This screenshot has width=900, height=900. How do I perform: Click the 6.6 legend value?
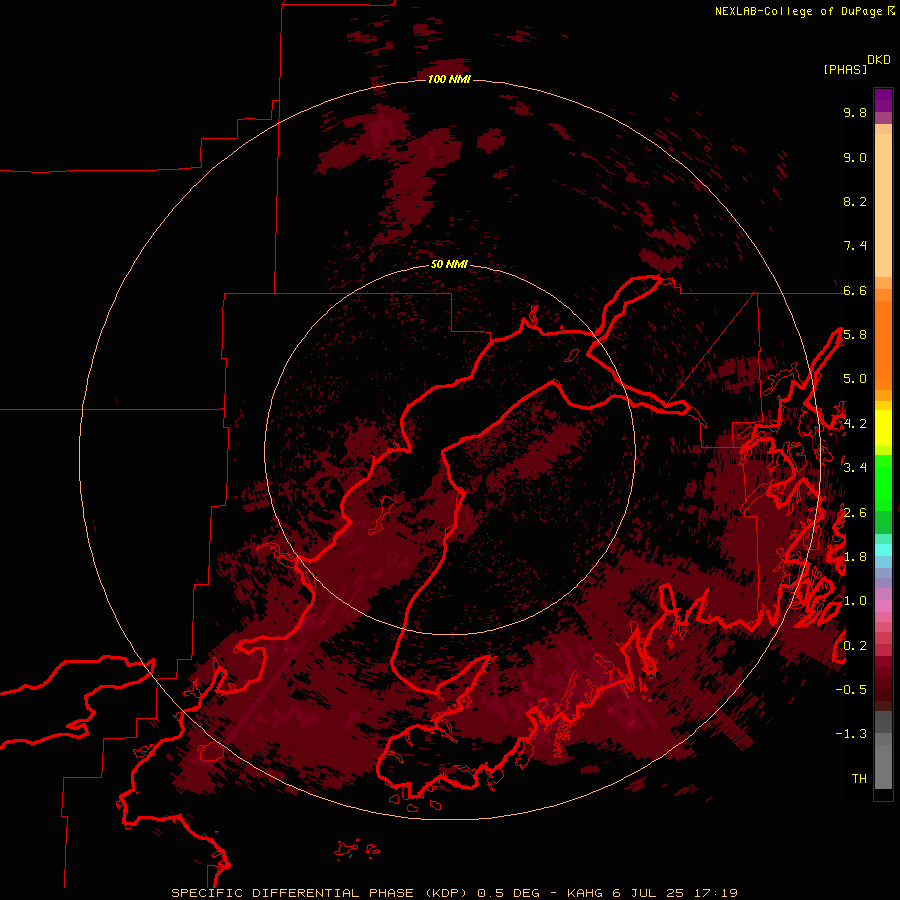click(855, 290)
